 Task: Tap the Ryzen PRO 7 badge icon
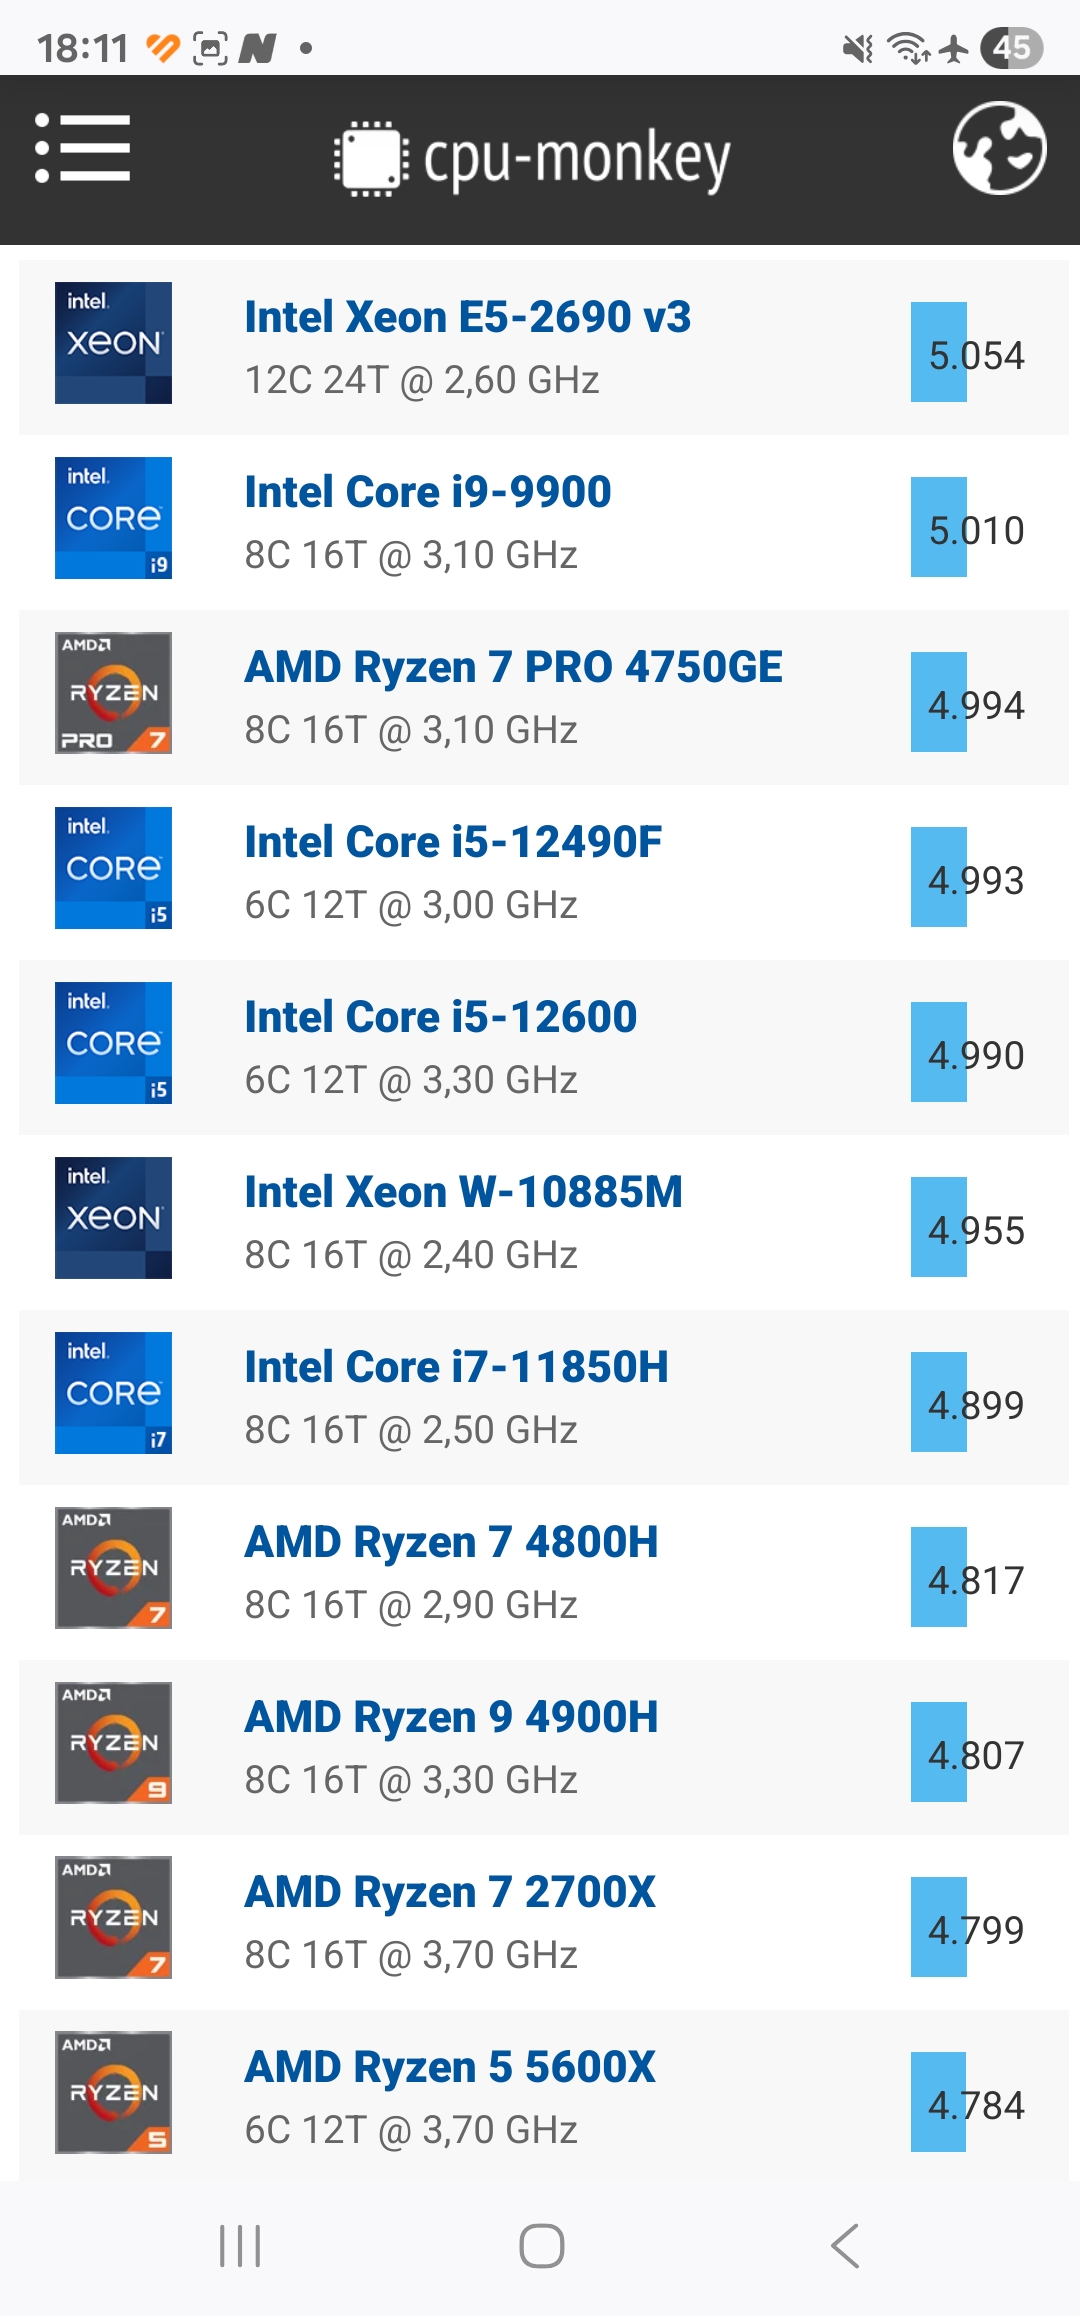[113, 693]
